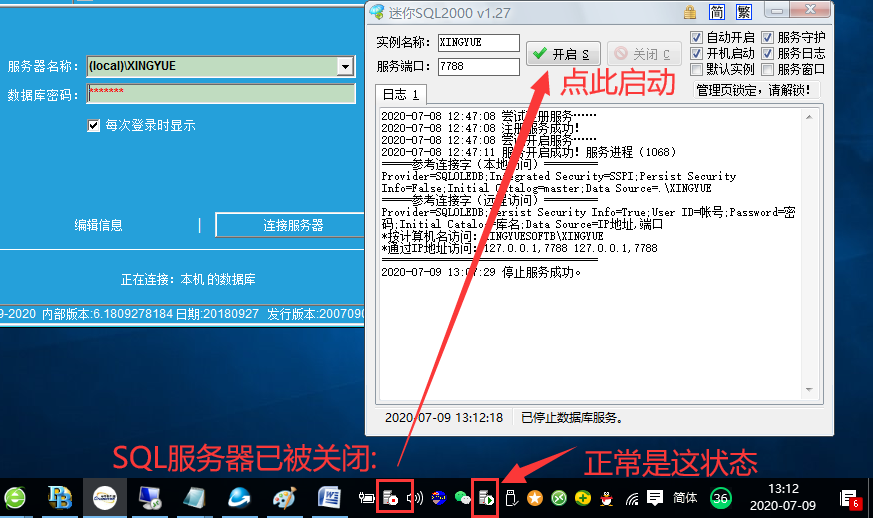Image resolution: width=873 pixels, height=518 pixels.
Task: Click the 实例名称 field containing XINGYUE
Action: [478, 42]
